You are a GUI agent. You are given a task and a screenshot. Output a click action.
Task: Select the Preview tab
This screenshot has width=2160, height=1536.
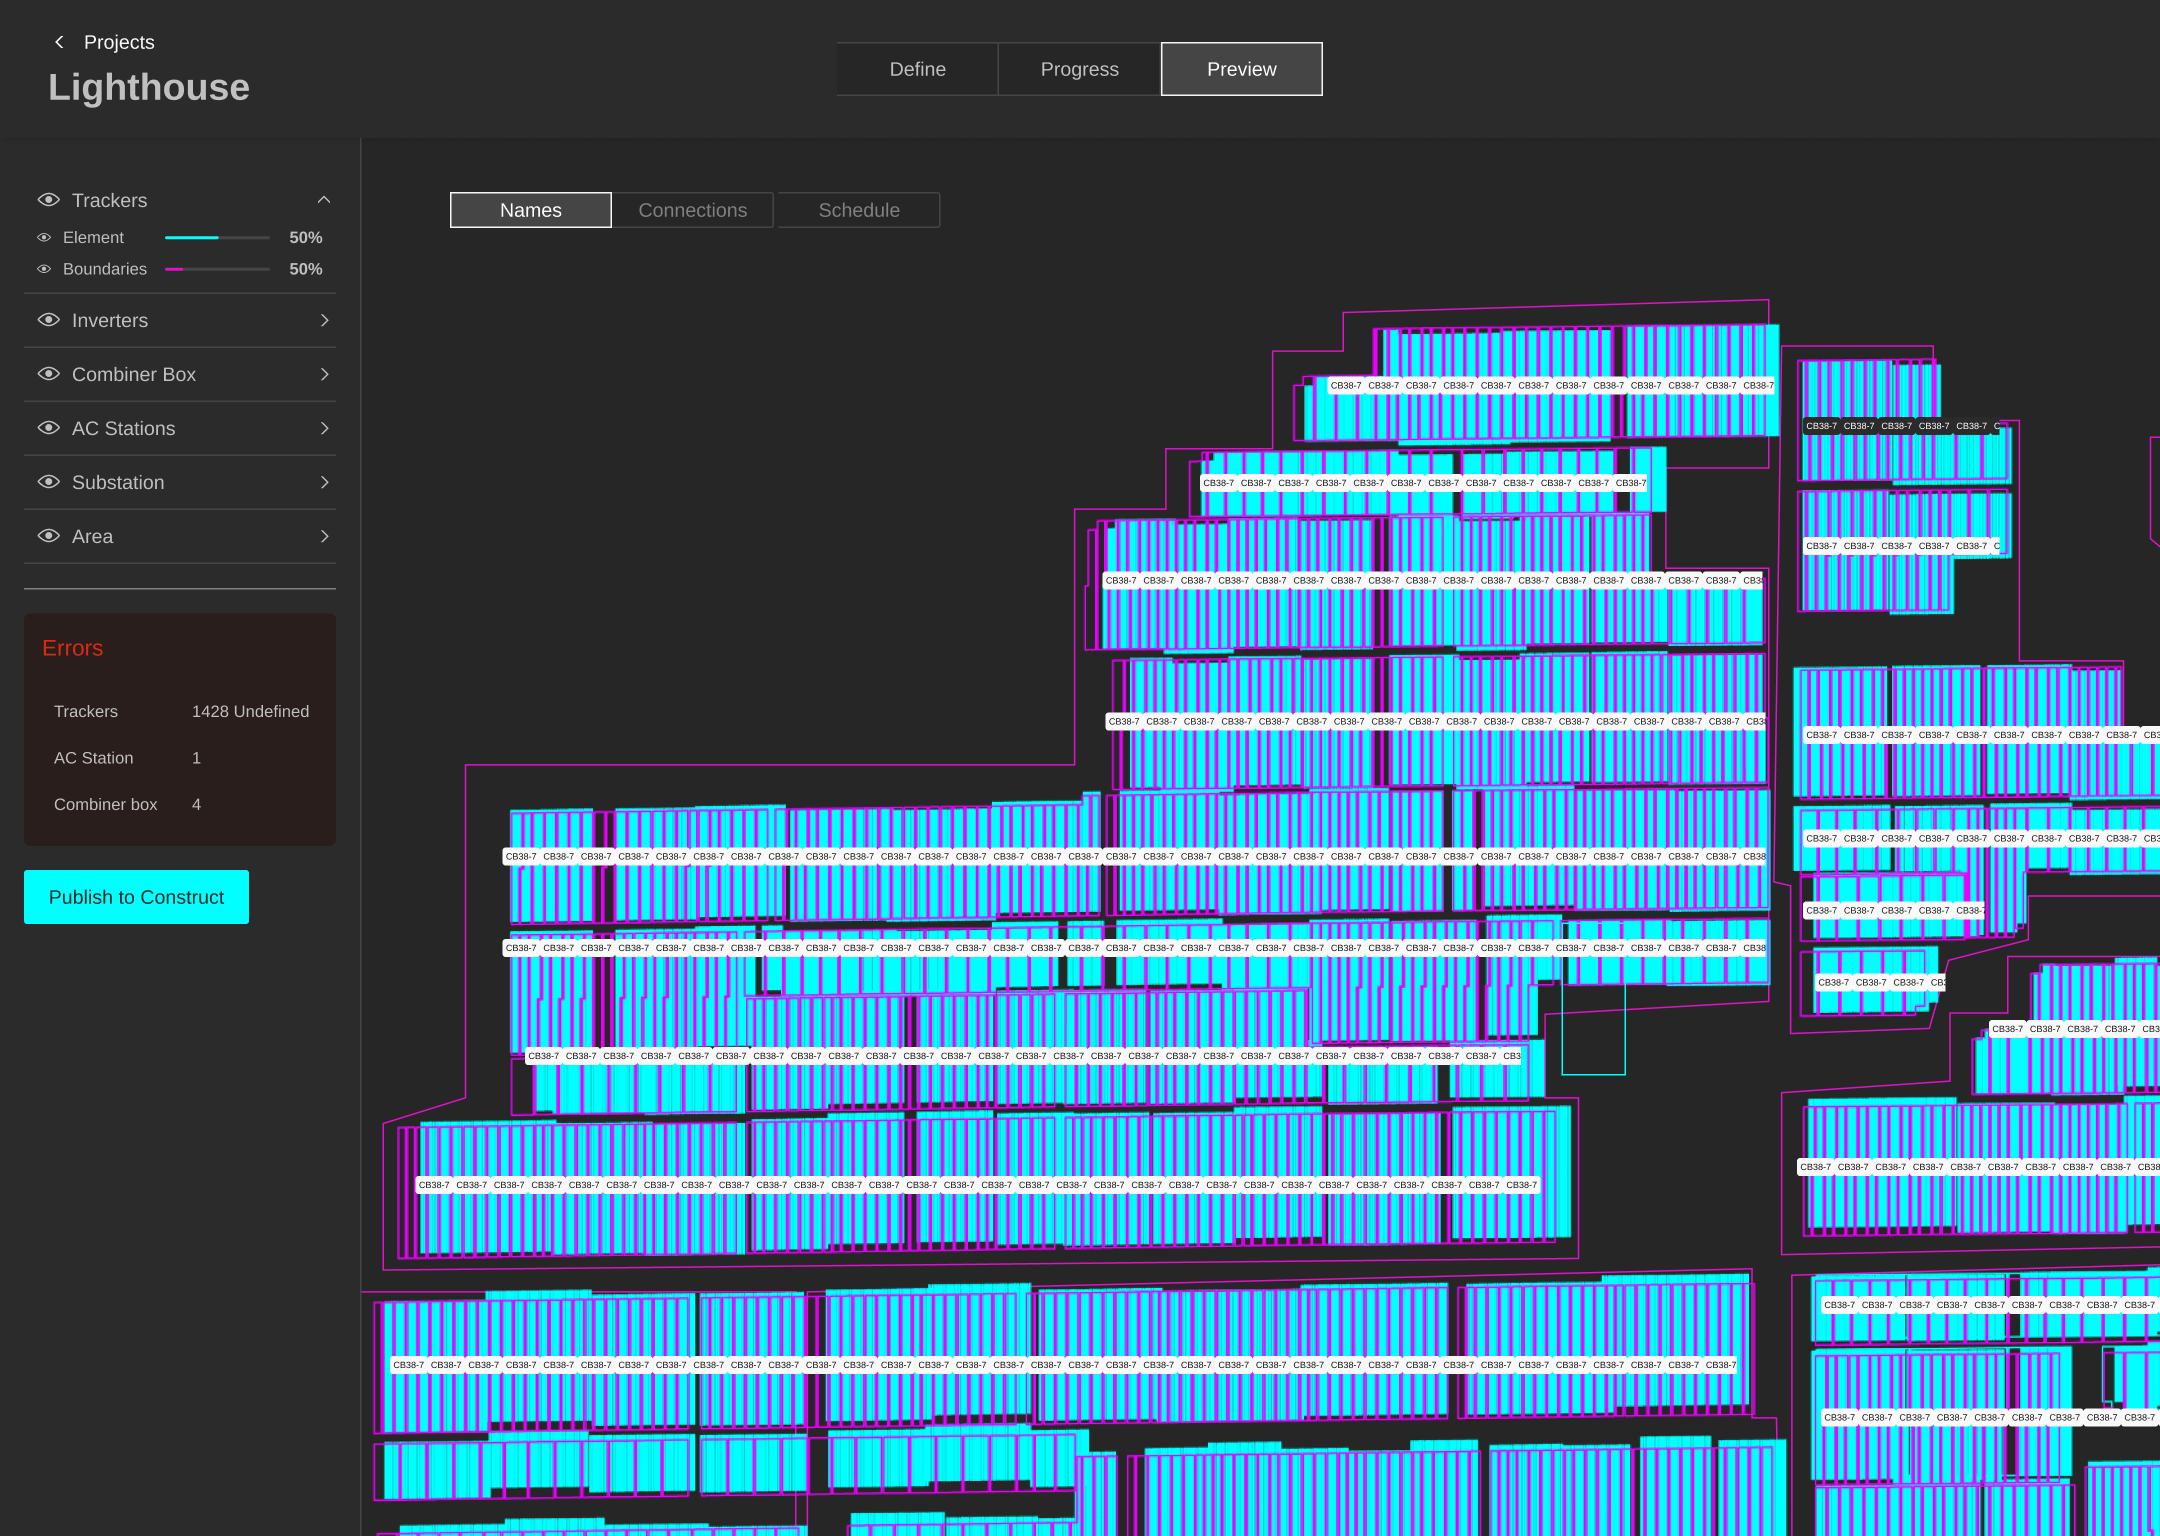click(1241, 69)
